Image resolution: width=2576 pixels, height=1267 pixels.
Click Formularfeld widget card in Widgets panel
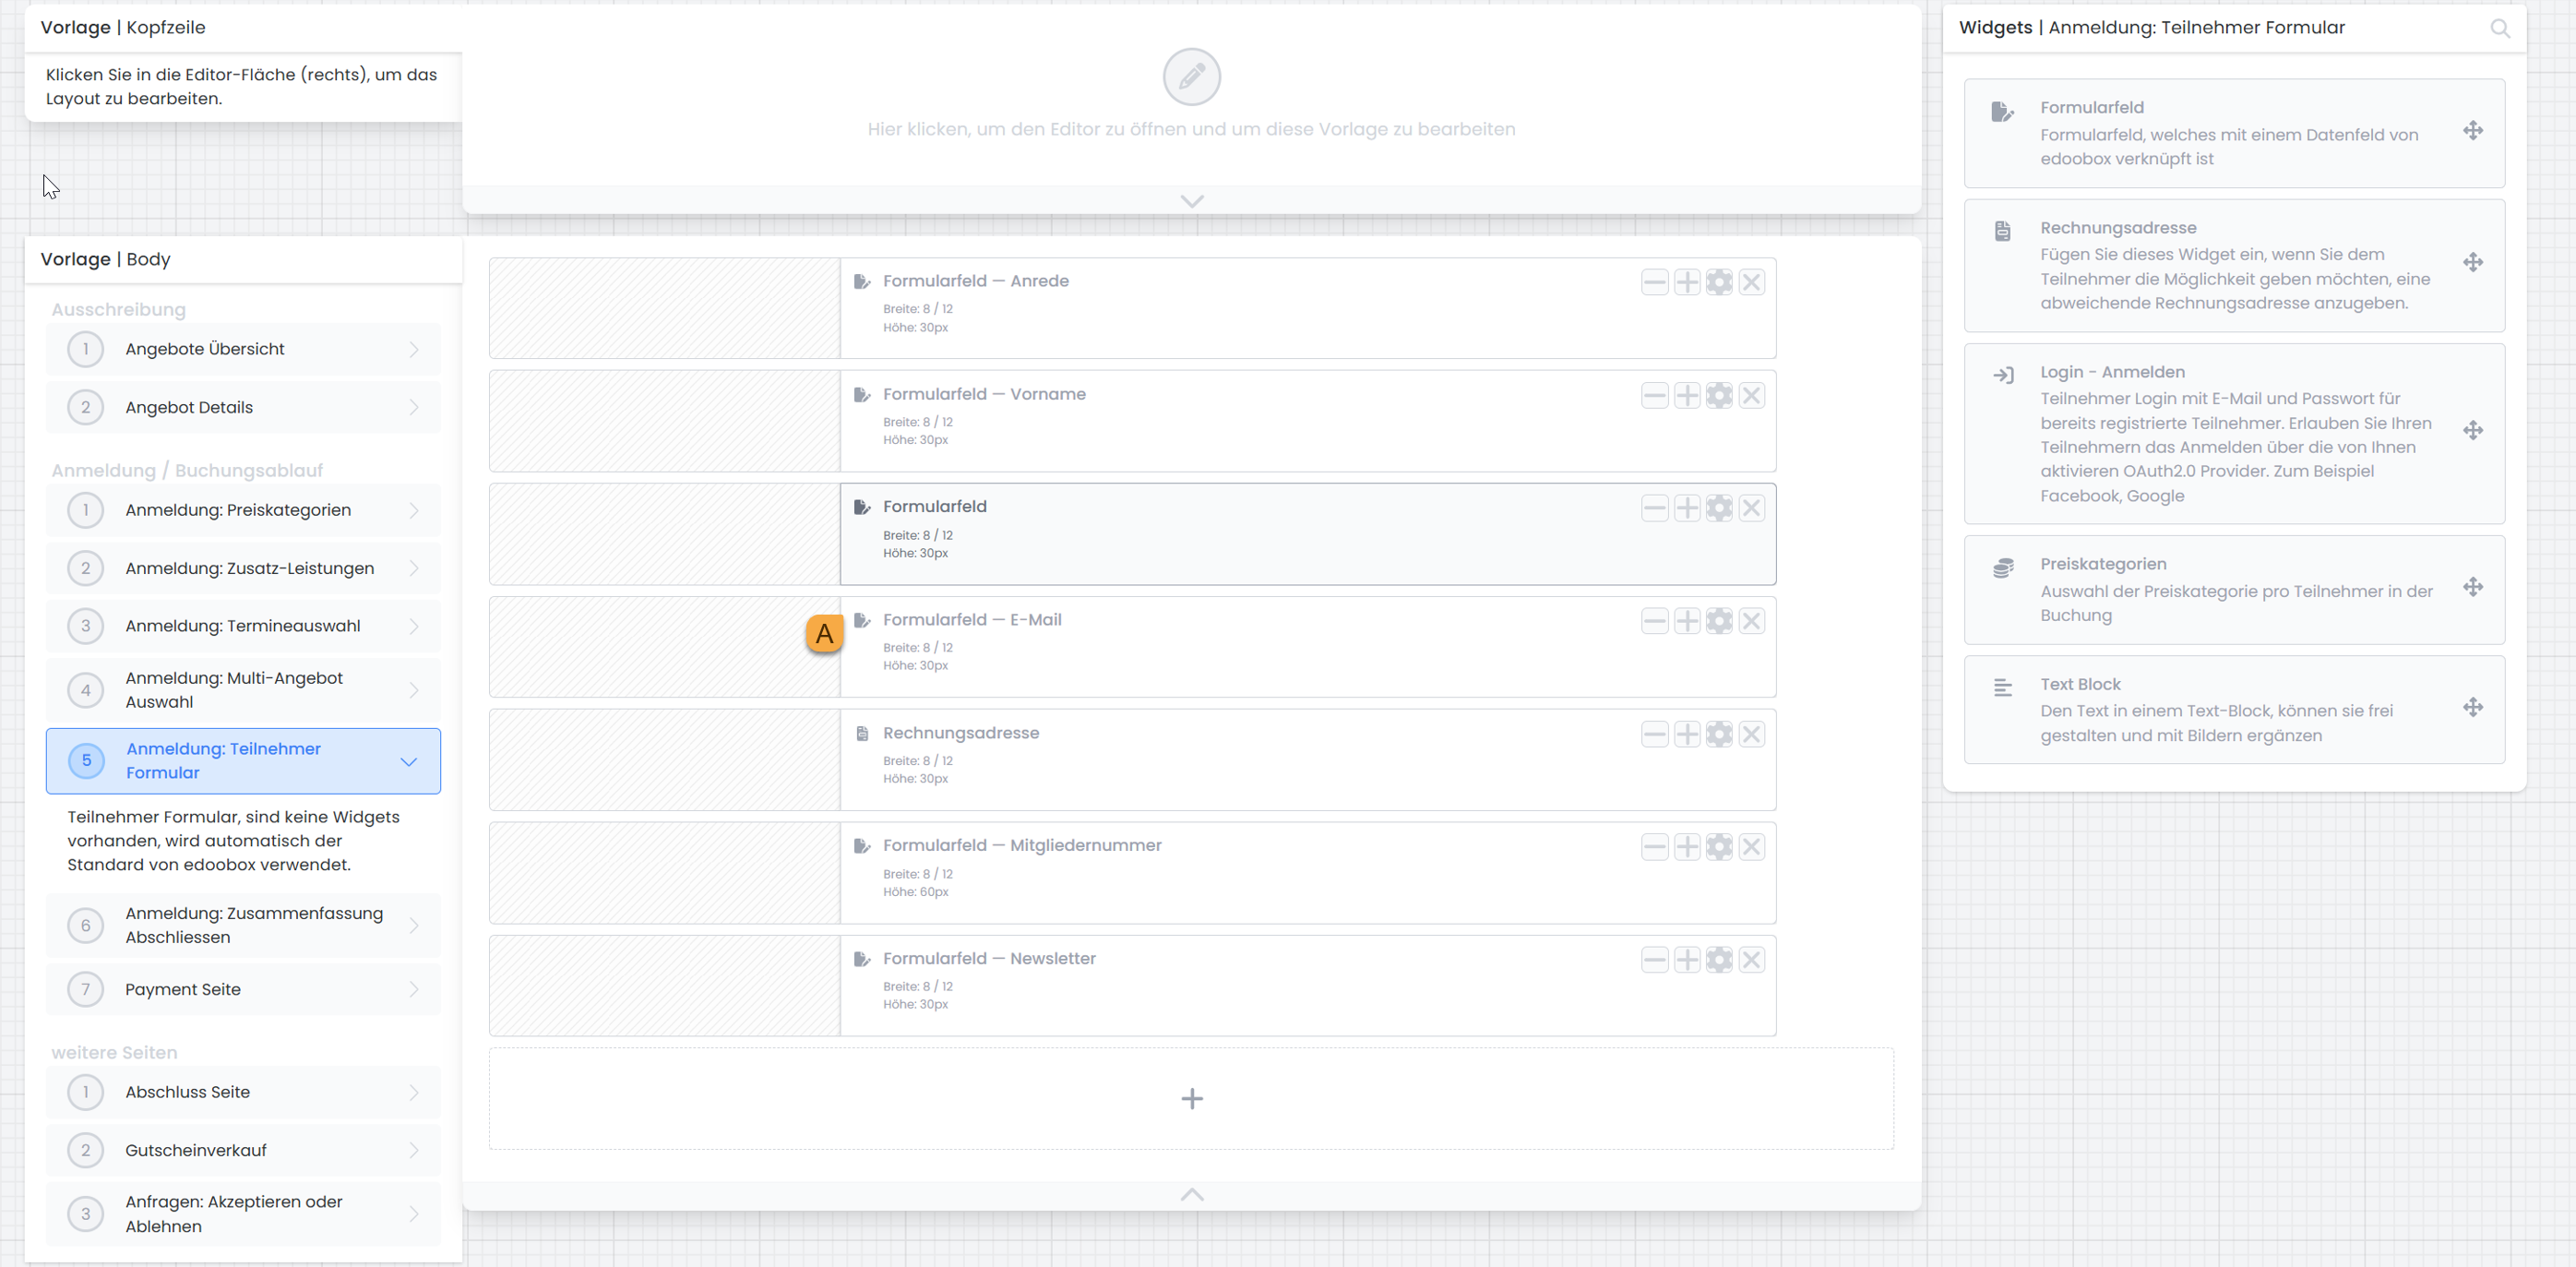coord(2233,133)
